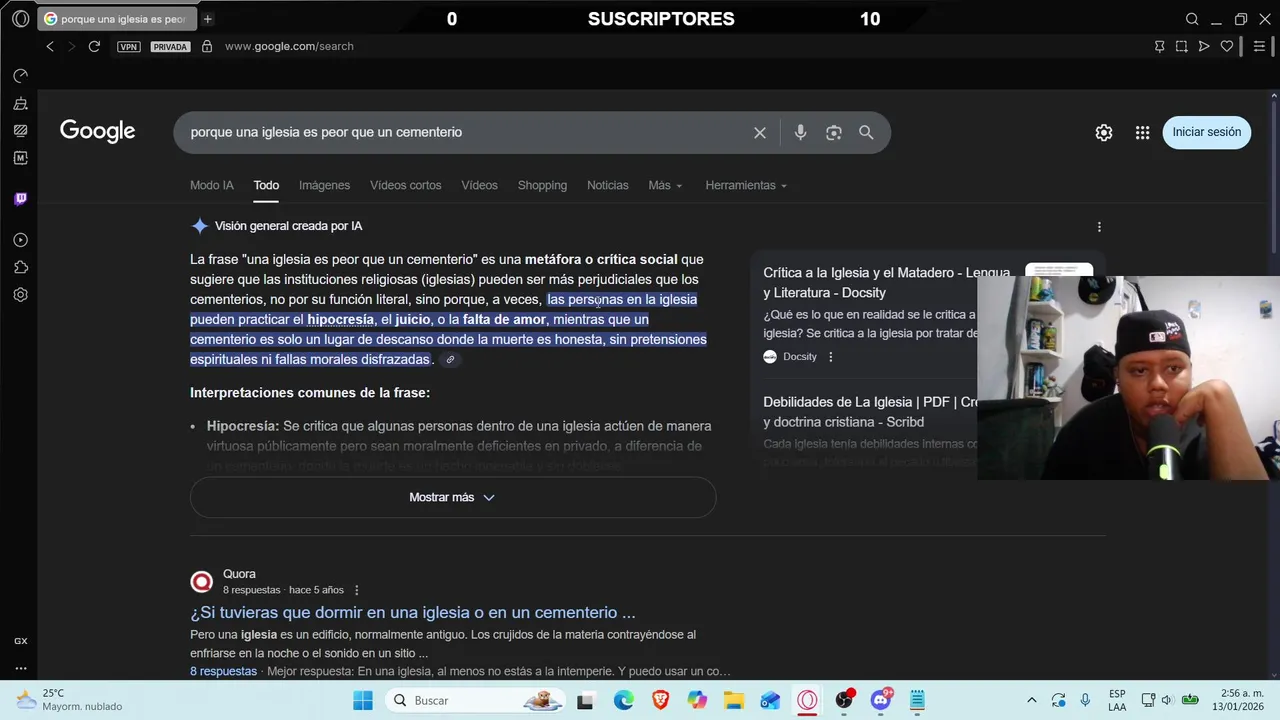Open the Noticias tab
This screenshot has height=720, width=1280.
tap(607, 185)
